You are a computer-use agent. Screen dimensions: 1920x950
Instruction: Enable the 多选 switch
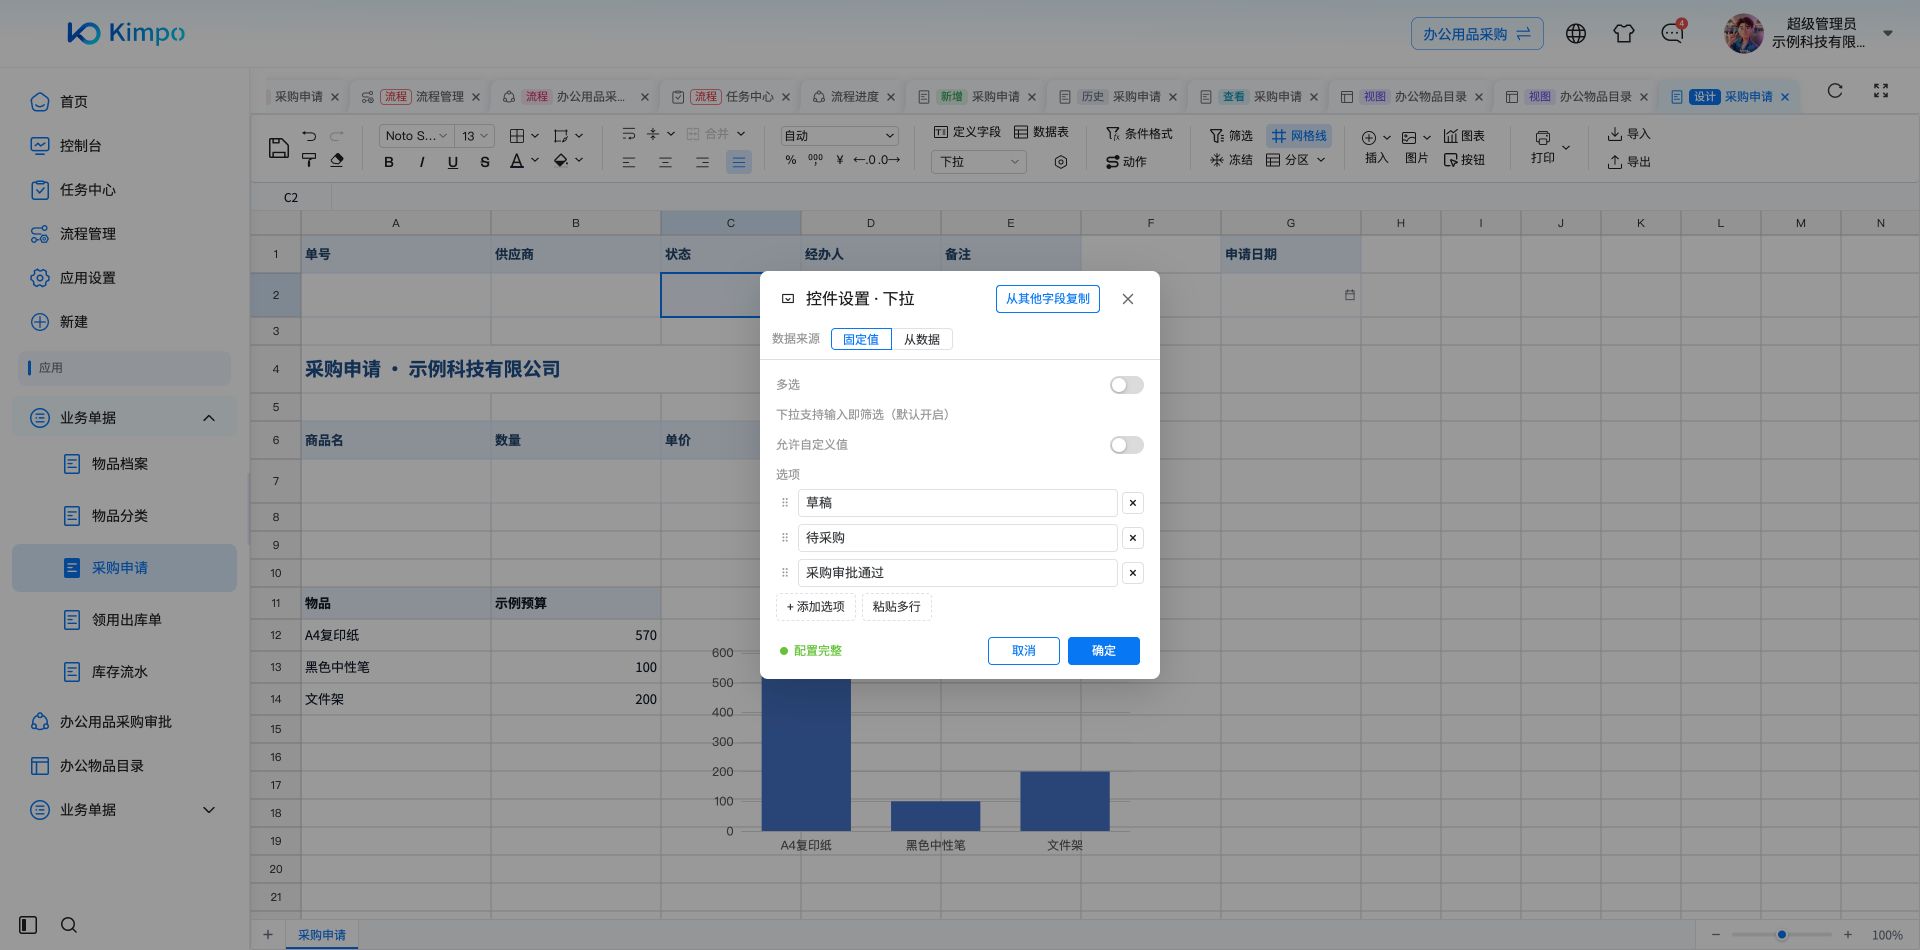[x=1127, y=385]
